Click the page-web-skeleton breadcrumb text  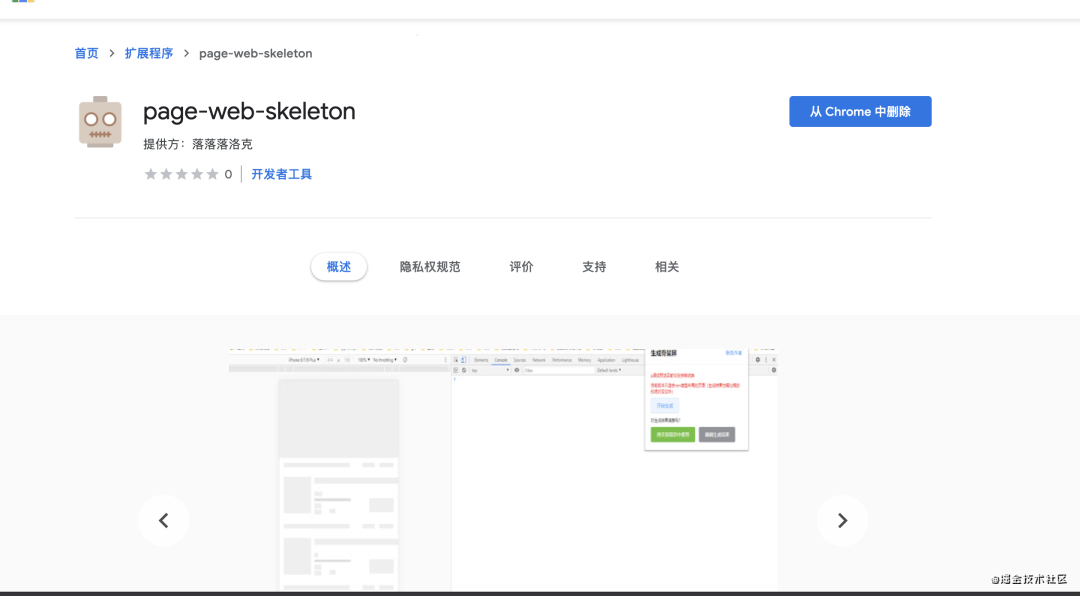[256, 54]
